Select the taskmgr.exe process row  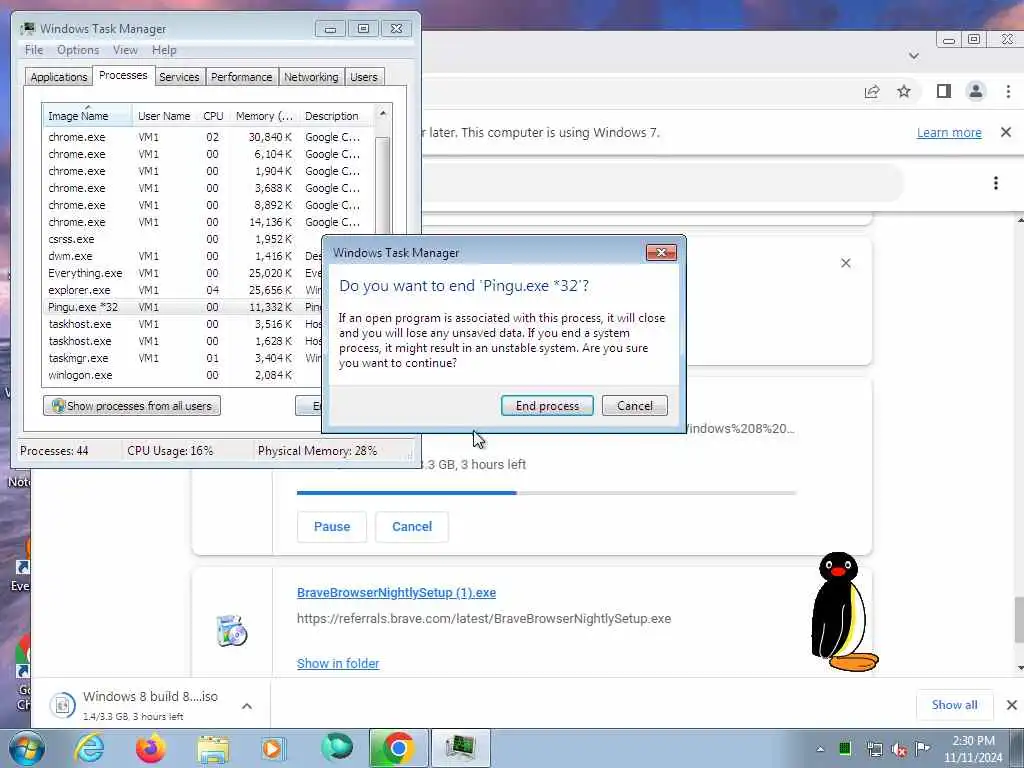tap(184, 358)
